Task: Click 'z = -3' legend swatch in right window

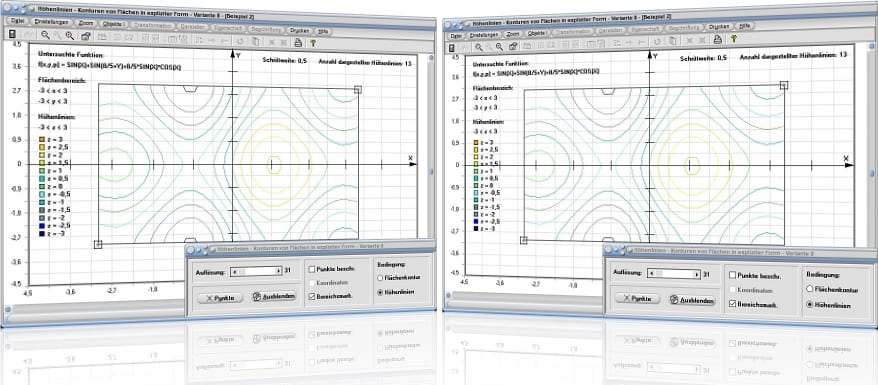Action: [476, 228]
